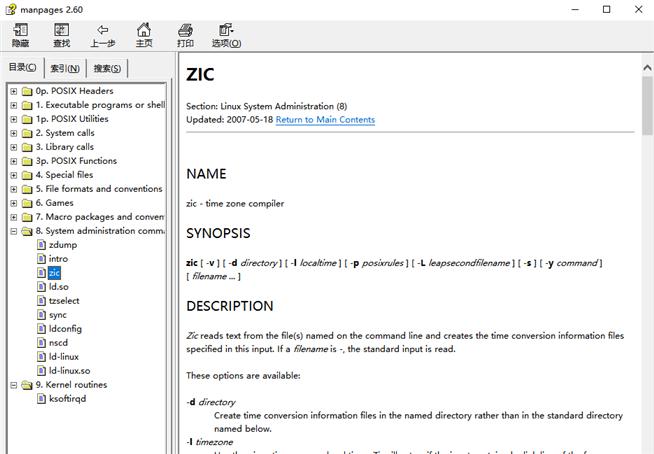
Task: Click the ksoftirqd page document icon
Action: pos(41,399)
